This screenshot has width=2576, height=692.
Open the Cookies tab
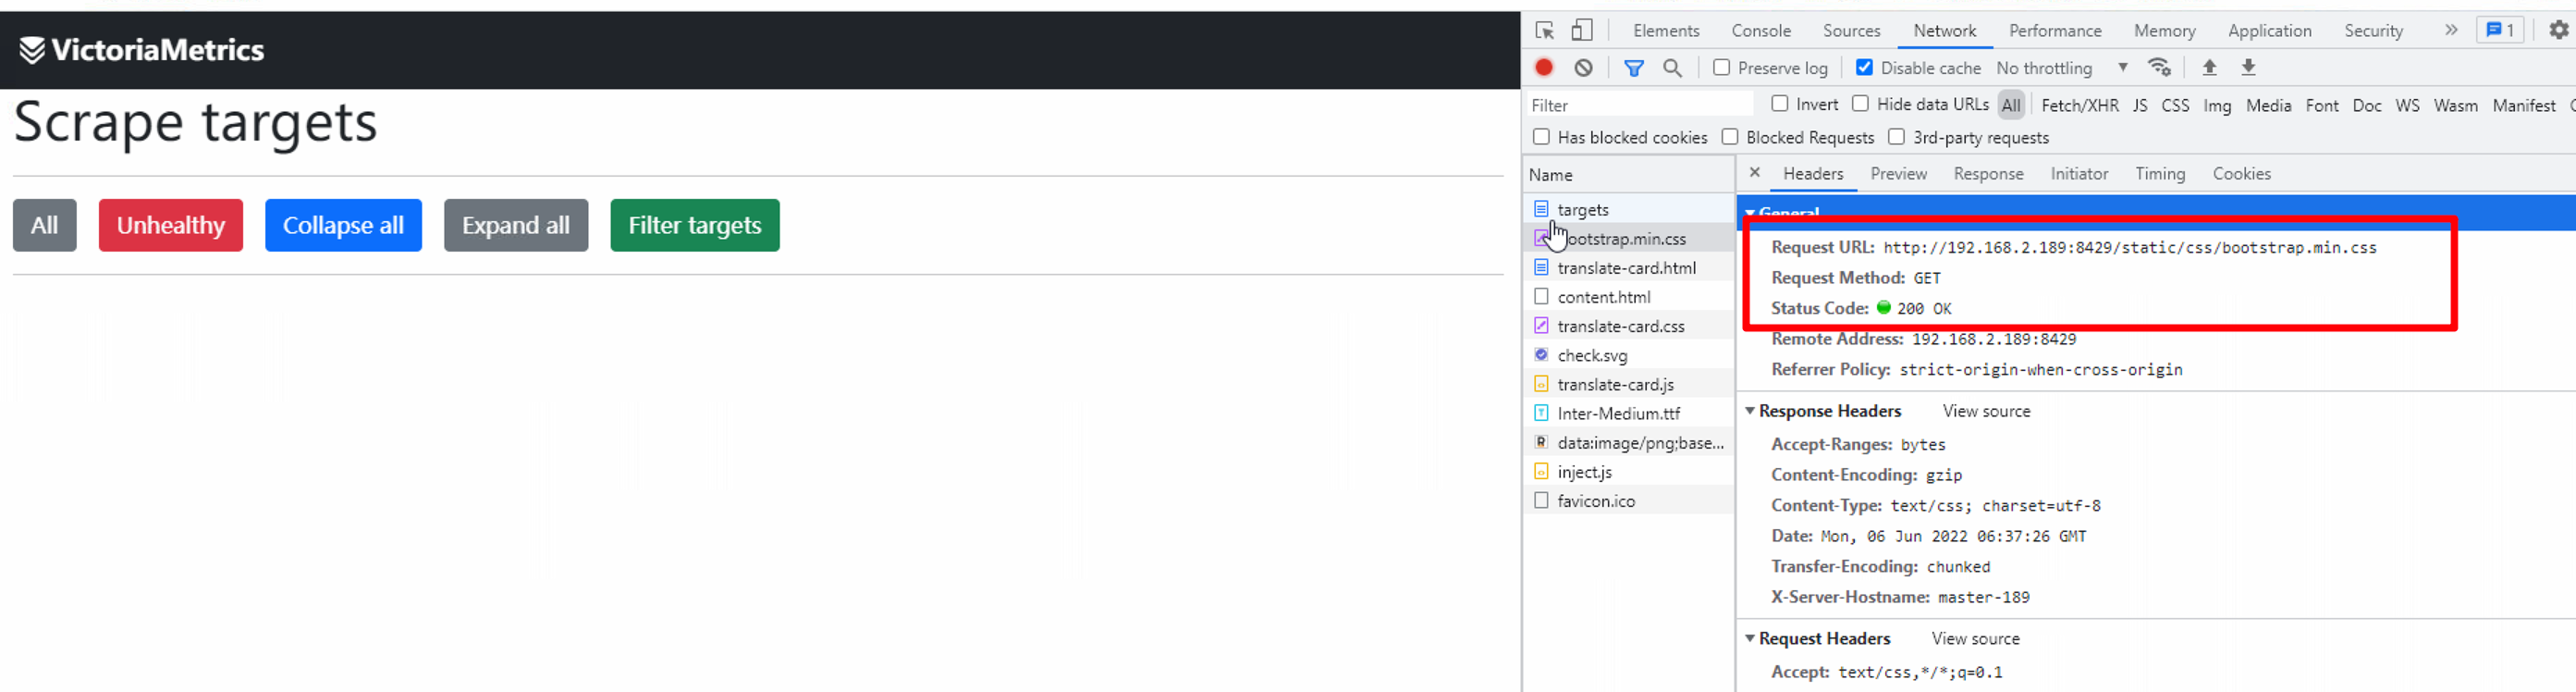pos(2241,173)
